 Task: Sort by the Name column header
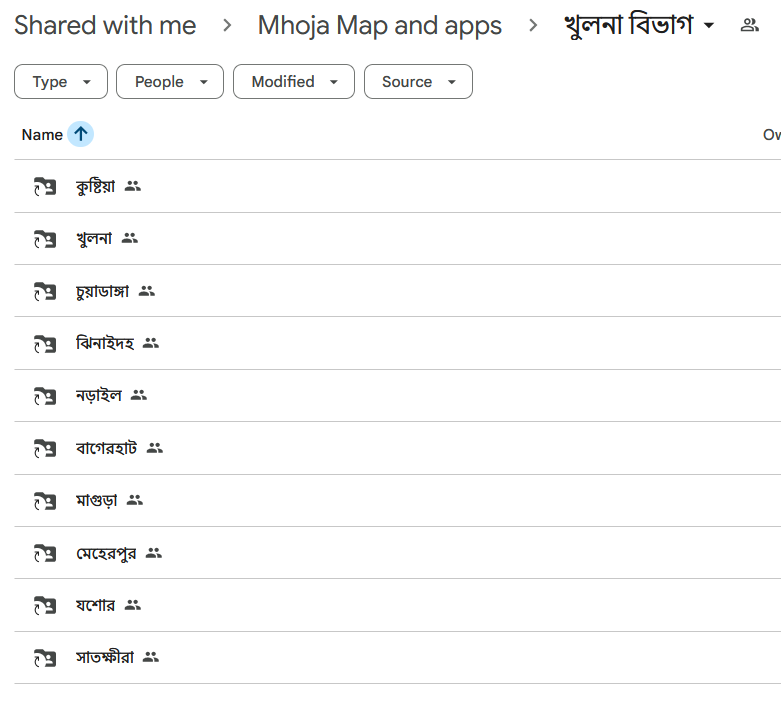(42, 135)
